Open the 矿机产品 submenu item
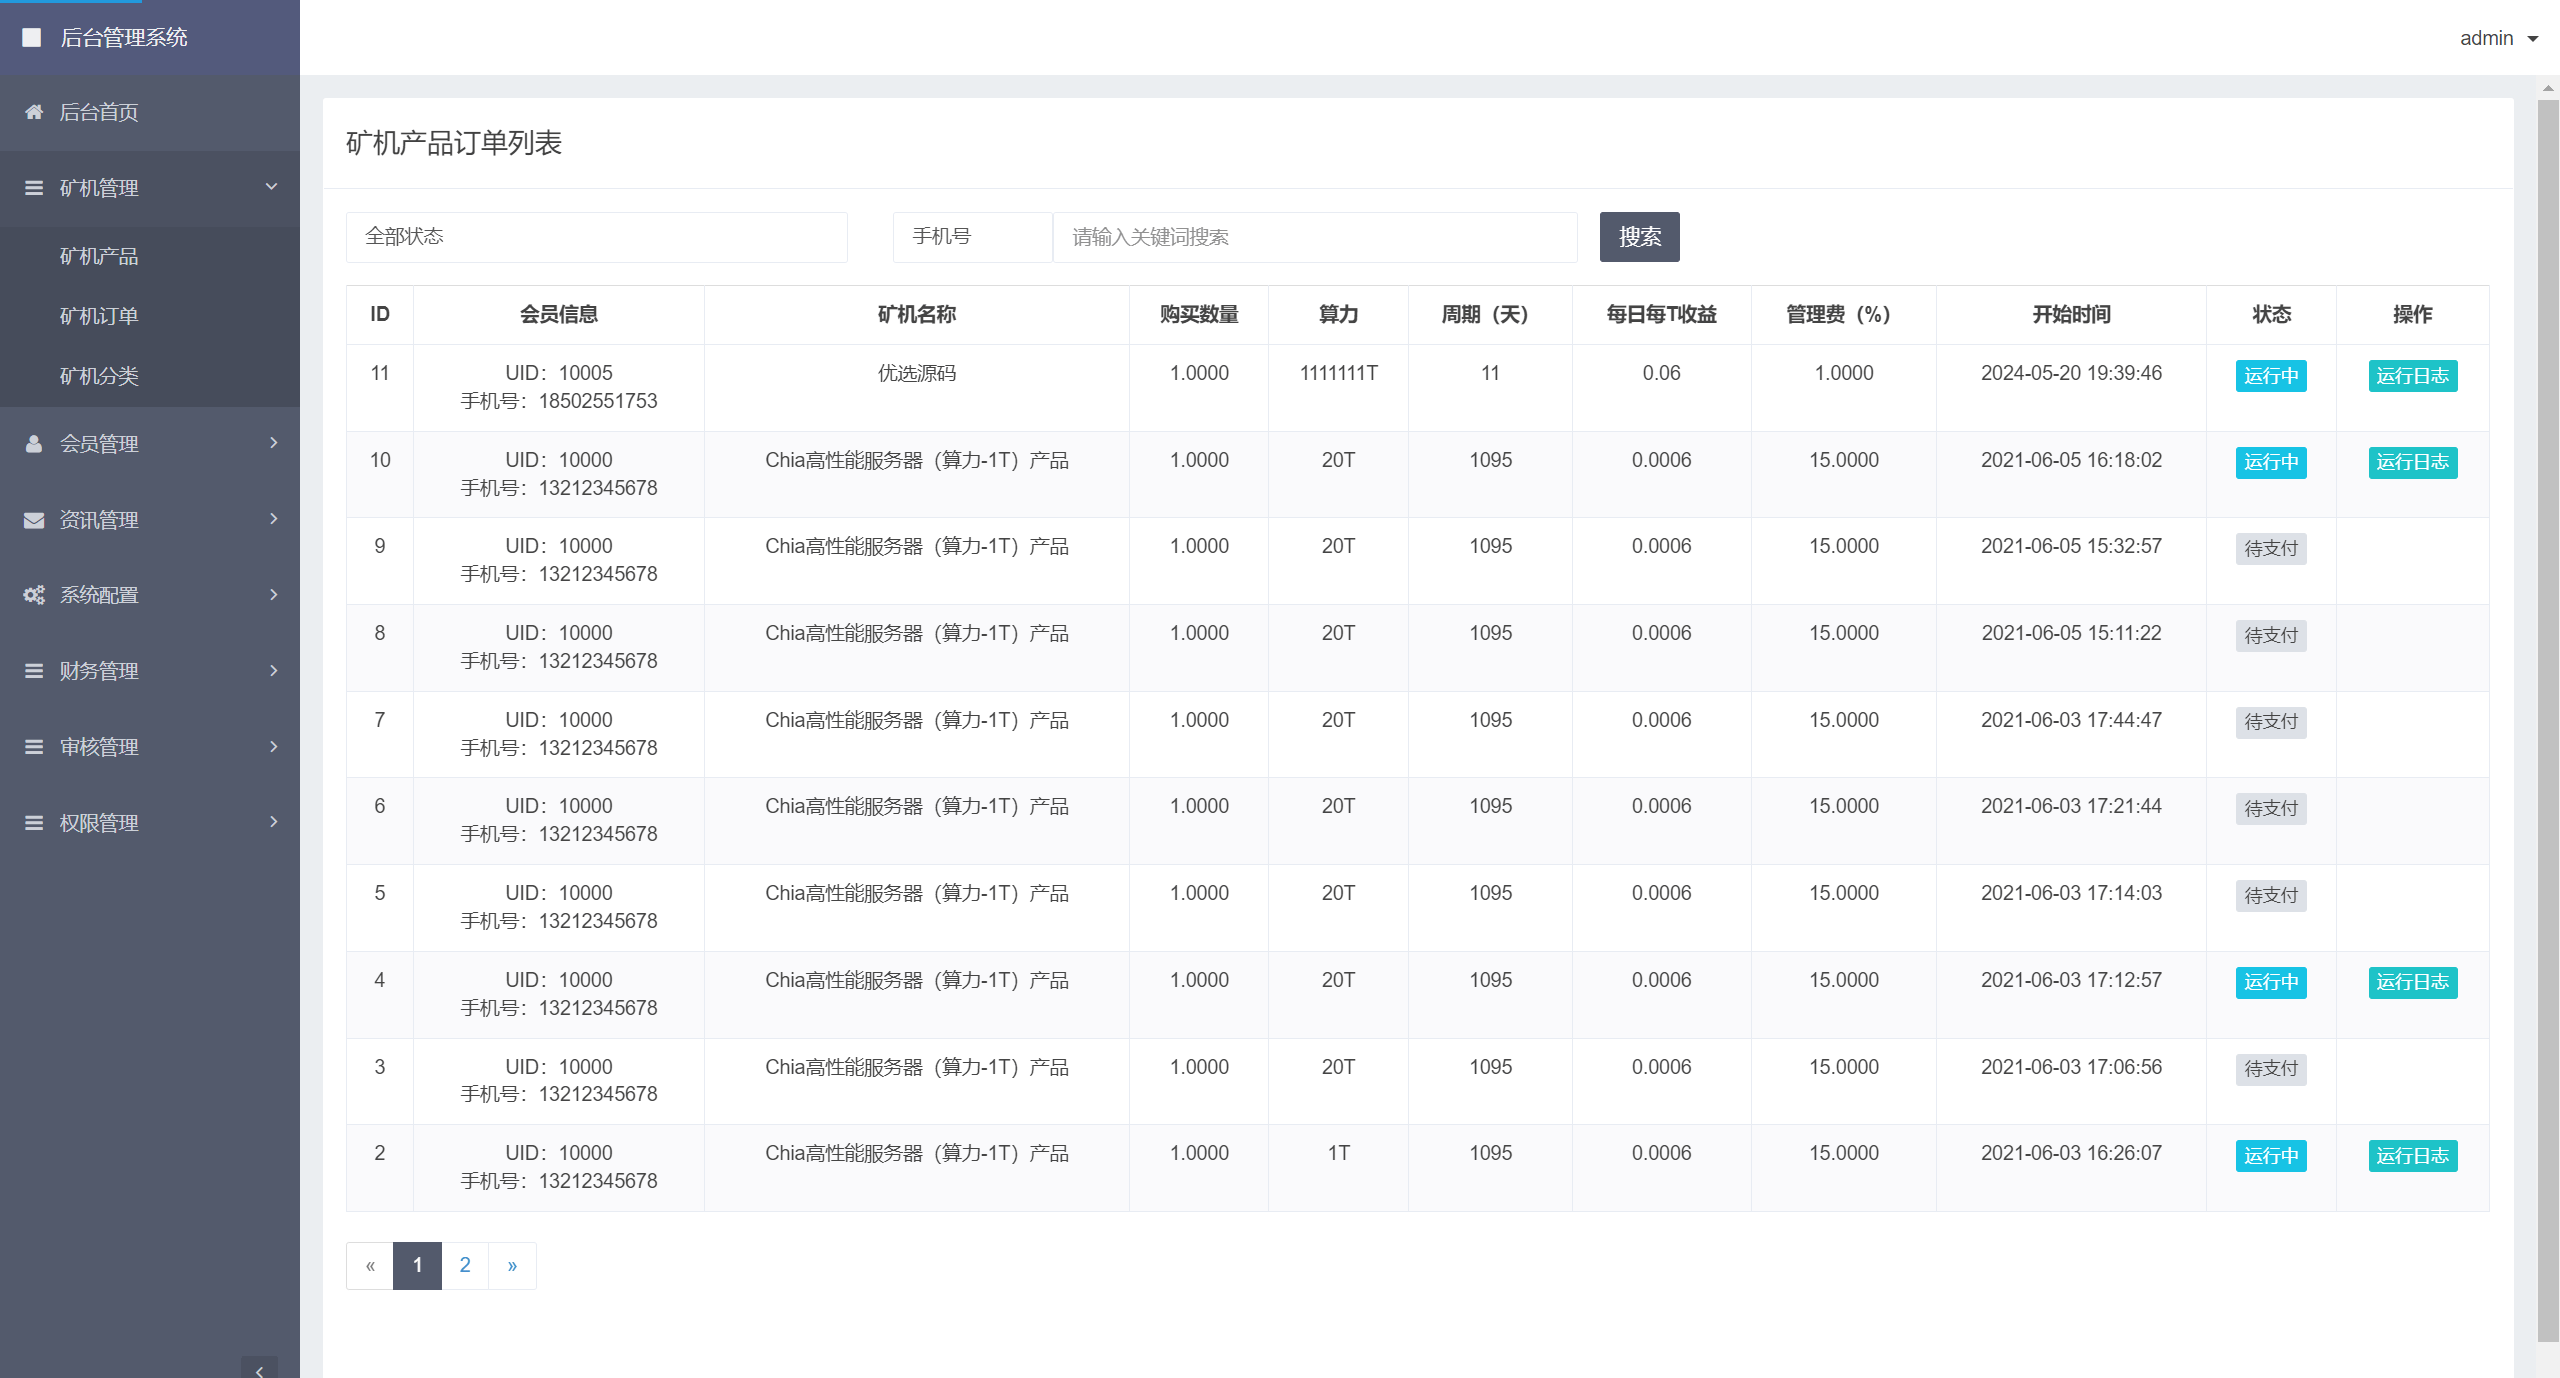This screenshot has width=2560, height=1378. pyautogui.click(x=99, y=257)
